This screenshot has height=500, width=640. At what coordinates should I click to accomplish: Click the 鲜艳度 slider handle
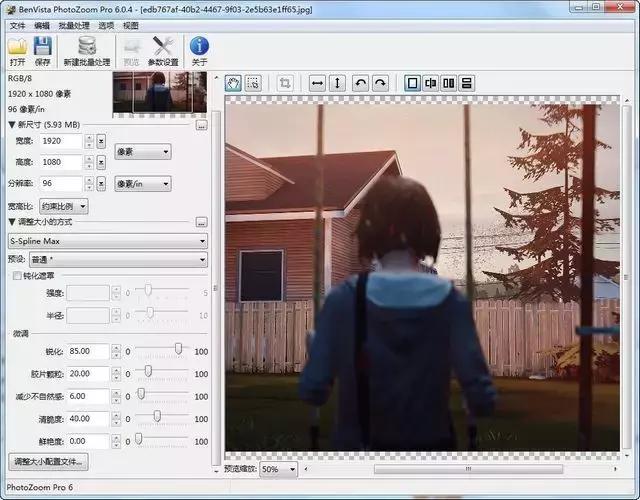(x=138, y=439)
